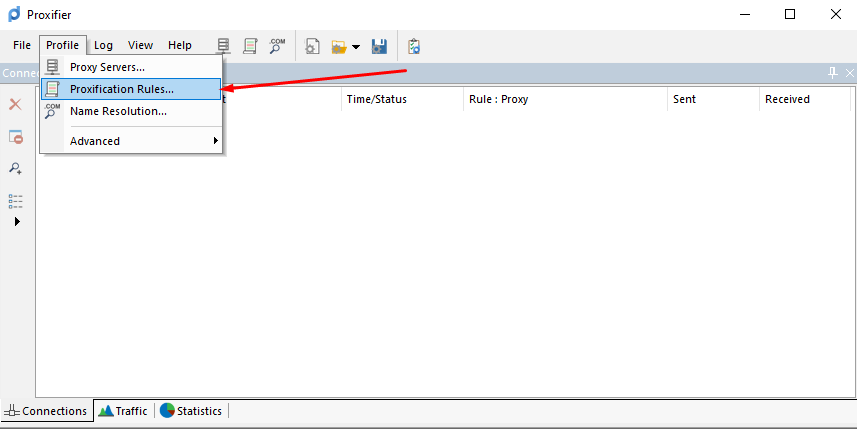
Task: Select Proxy Servers... menu entry
Action: (131, 67)
